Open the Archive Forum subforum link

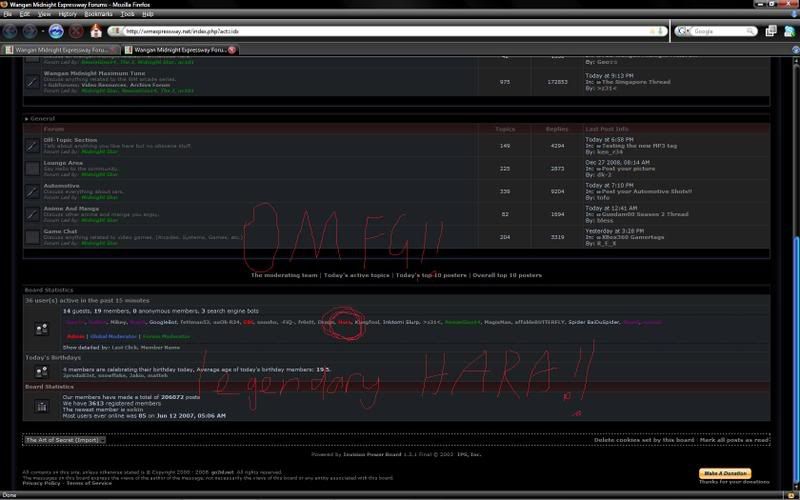coord(149,85)
